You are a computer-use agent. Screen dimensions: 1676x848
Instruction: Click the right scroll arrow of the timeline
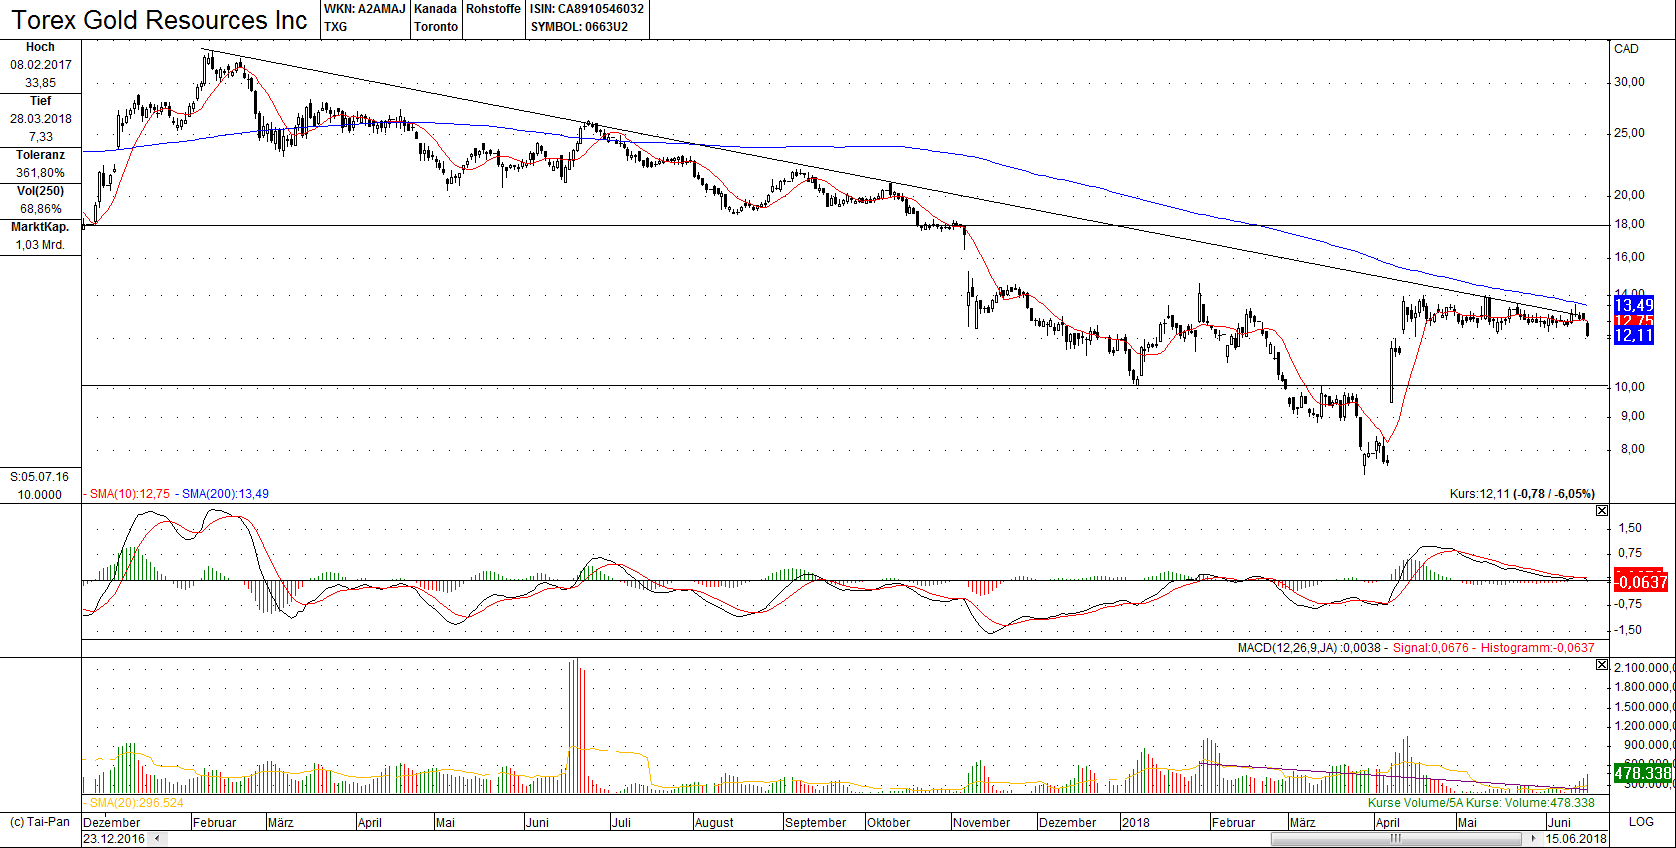(1534, 839)
